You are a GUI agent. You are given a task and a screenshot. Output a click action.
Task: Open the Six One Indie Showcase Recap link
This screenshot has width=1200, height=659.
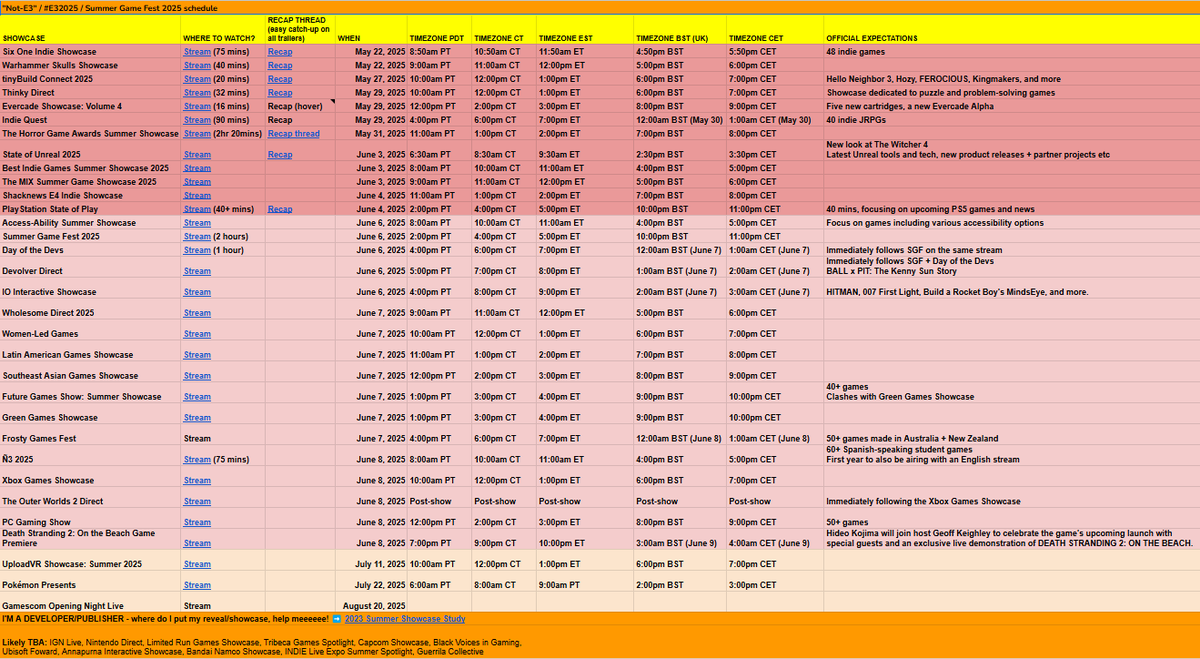click(280, 51)
